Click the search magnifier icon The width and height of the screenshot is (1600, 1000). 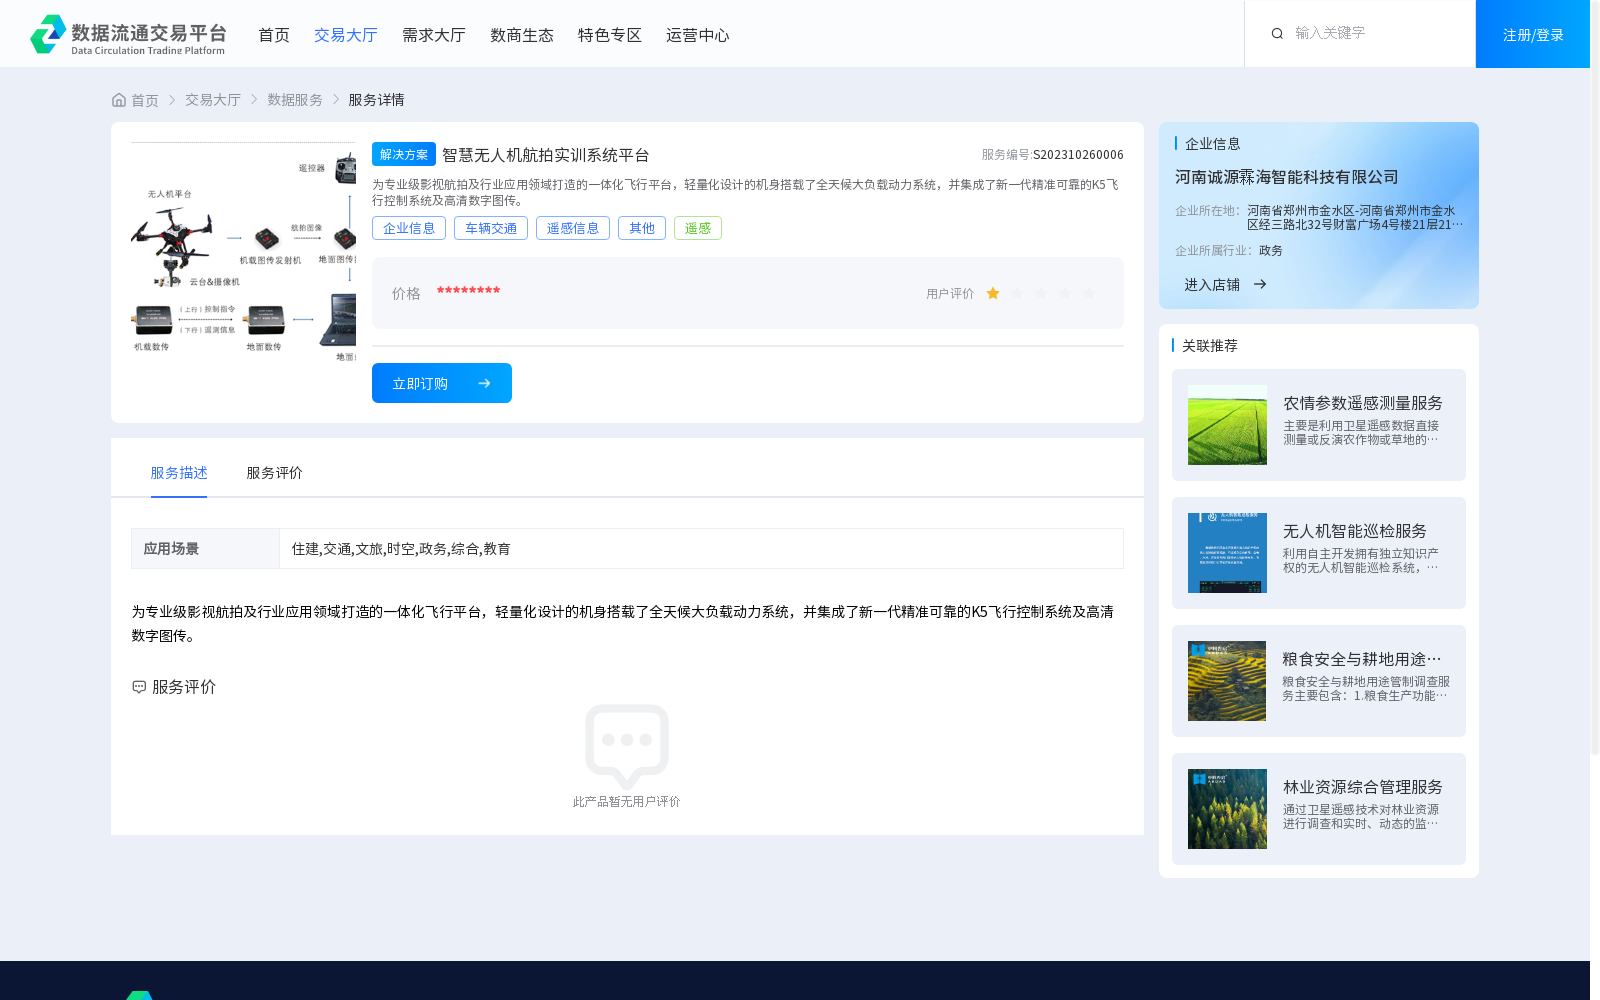(x=1277, y=34)
